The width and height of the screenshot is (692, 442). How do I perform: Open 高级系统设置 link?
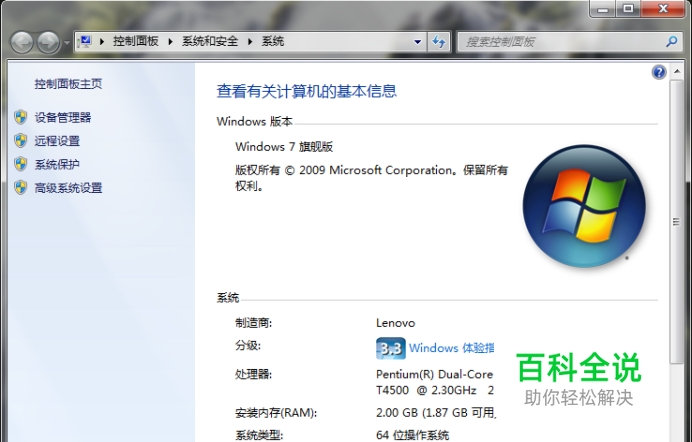pyautogui.click(x=68, y=188)
